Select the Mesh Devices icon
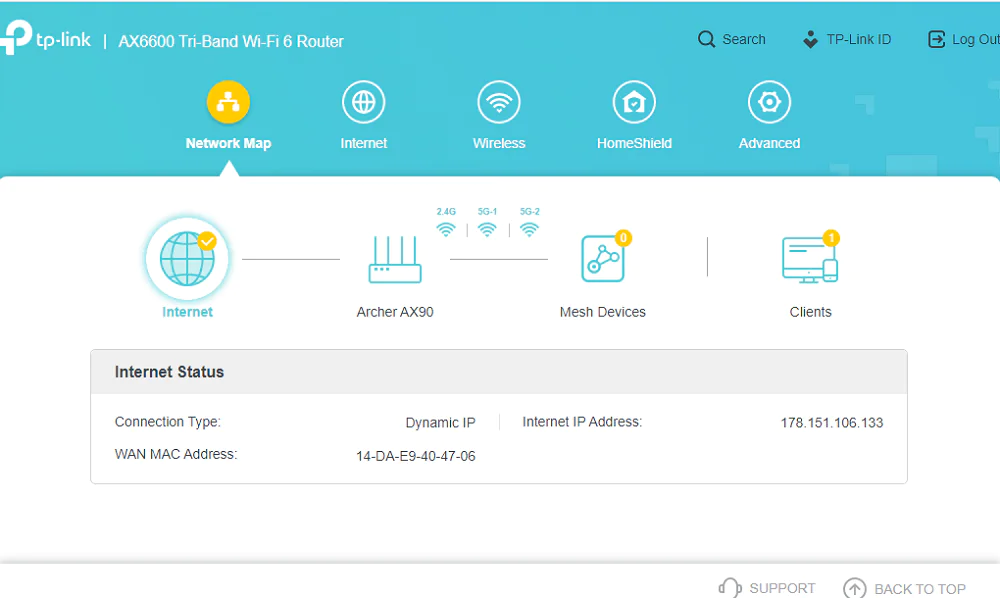 603,259
